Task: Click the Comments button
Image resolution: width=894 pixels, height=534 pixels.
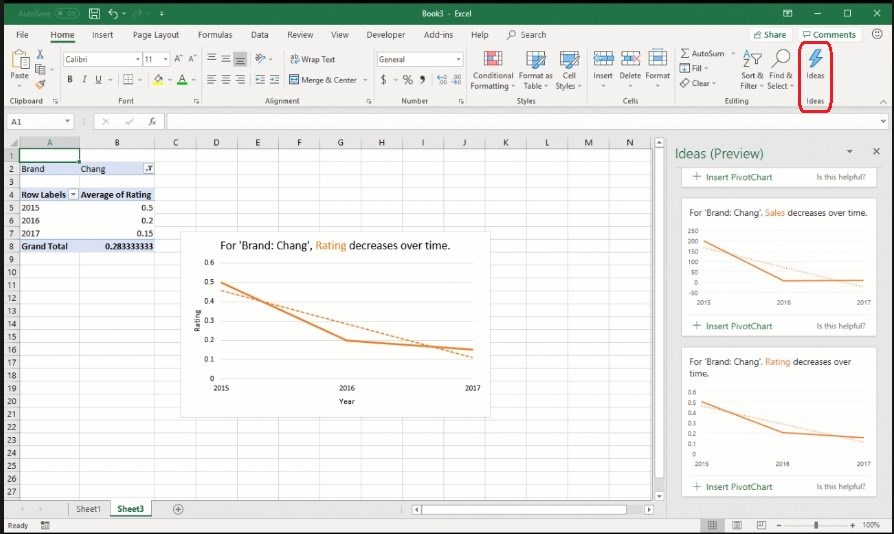Action: 830,35
